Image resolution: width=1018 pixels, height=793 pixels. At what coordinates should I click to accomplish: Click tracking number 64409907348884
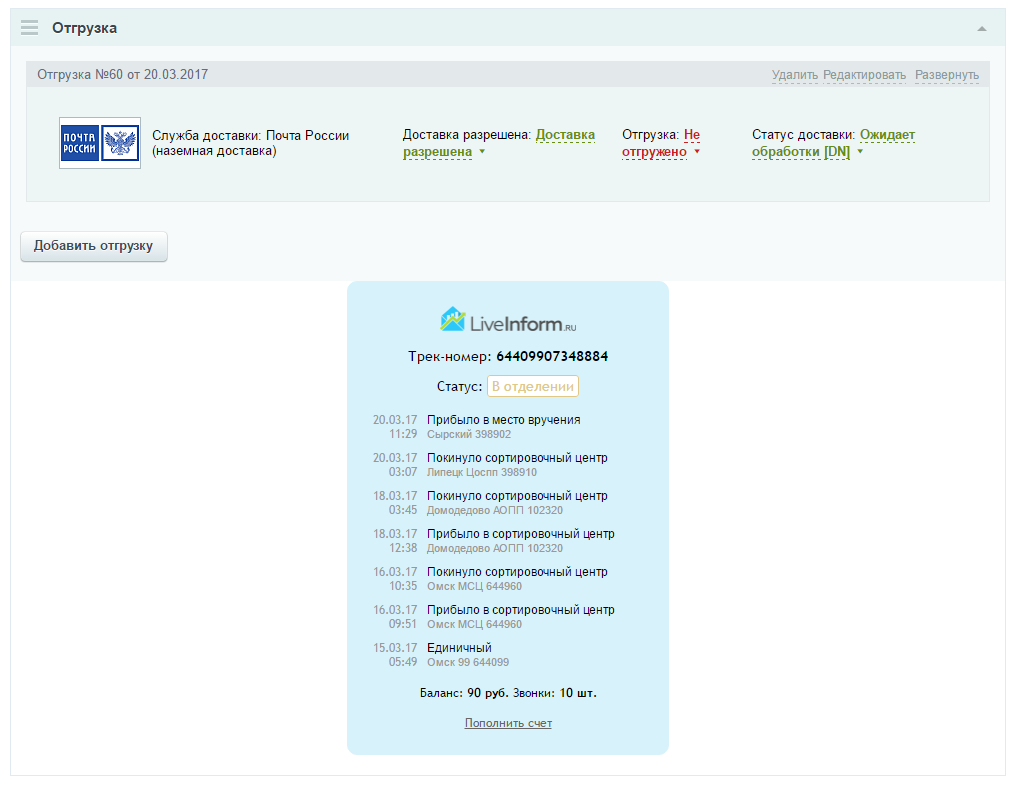click(552, 356)
